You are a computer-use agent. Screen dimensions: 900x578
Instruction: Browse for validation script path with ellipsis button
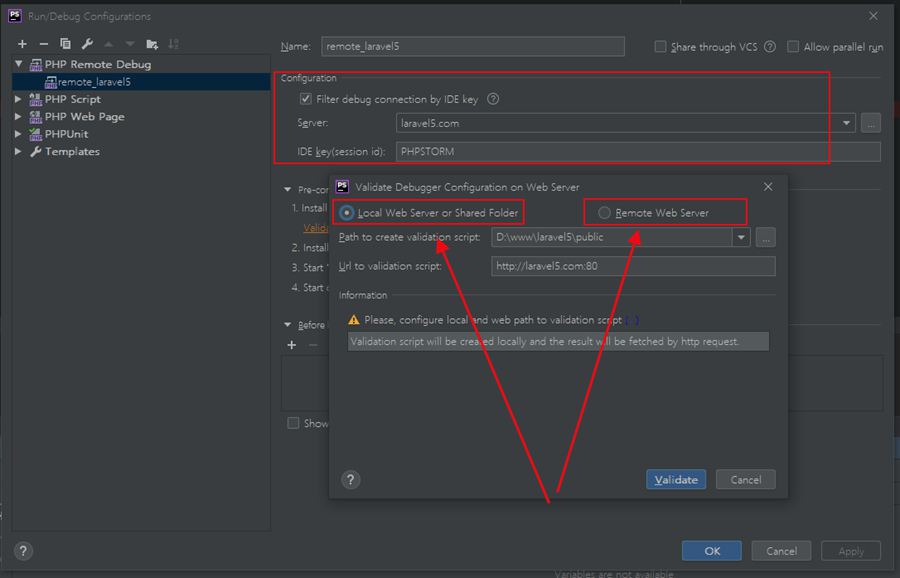coord(766,238)
